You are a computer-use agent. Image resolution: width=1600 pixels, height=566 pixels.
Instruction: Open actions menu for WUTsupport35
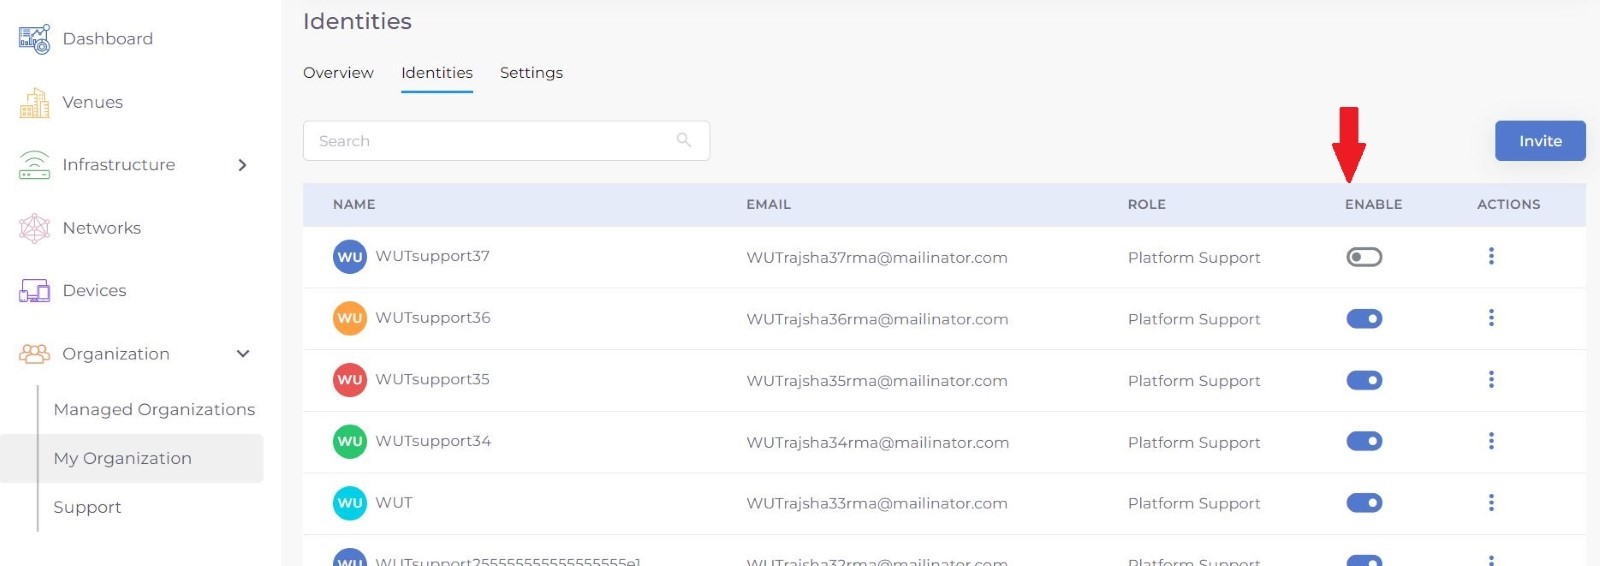(1491, 380)
